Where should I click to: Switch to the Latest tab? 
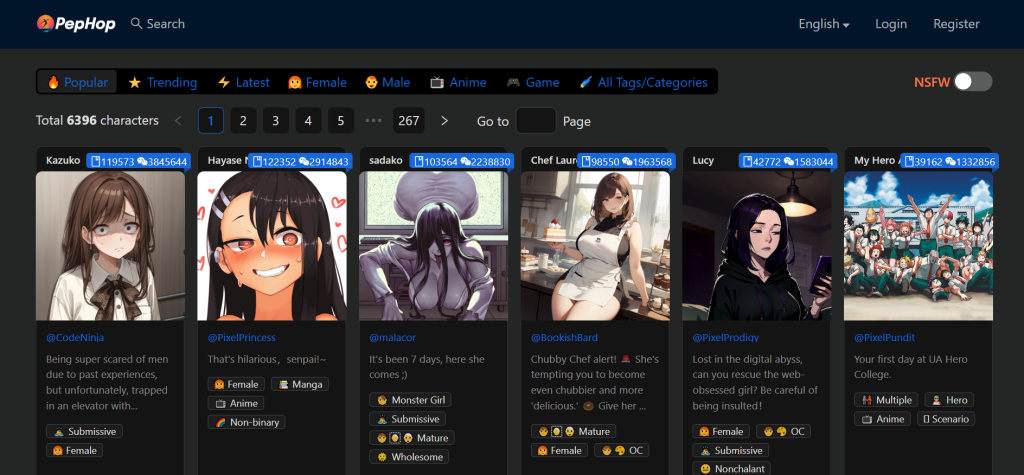pyautogui.click(x=243, y=82)
